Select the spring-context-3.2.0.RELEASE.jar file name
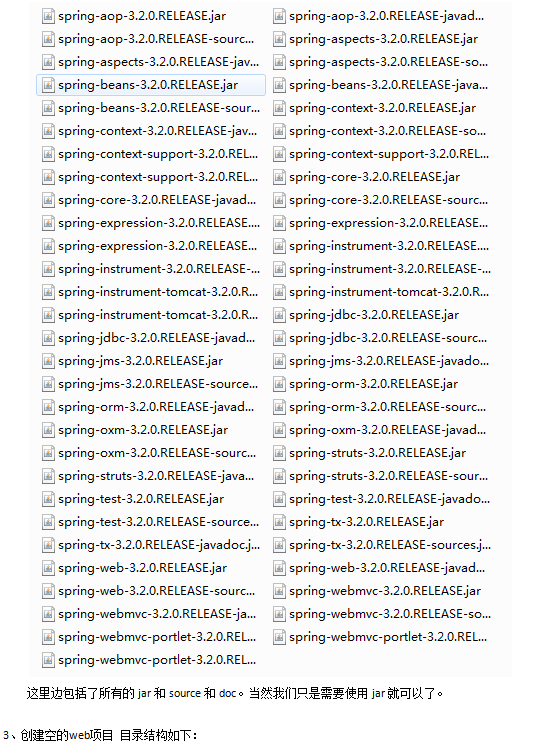This screenshot has width=534, height=752. [x=382, y=108]
